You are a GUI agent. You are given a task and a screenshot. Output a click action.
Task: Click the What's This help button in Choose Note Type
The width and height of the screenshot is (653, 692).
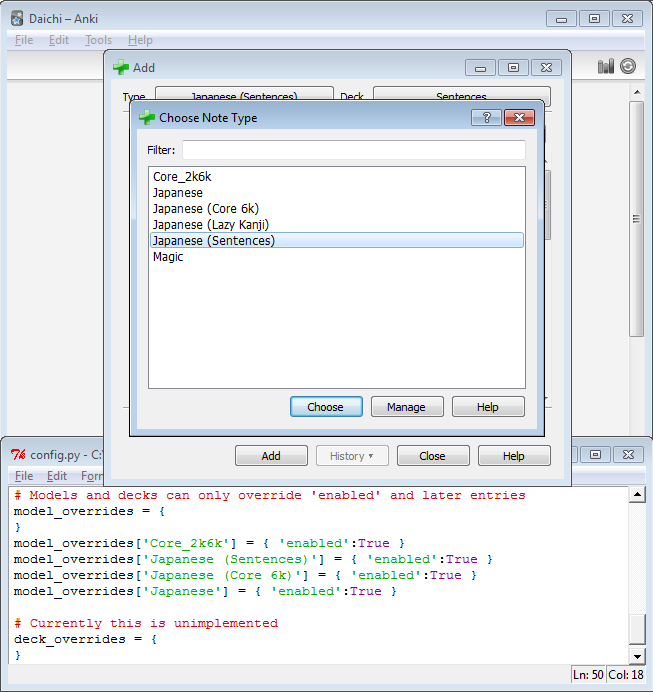(x=486, y=118)
